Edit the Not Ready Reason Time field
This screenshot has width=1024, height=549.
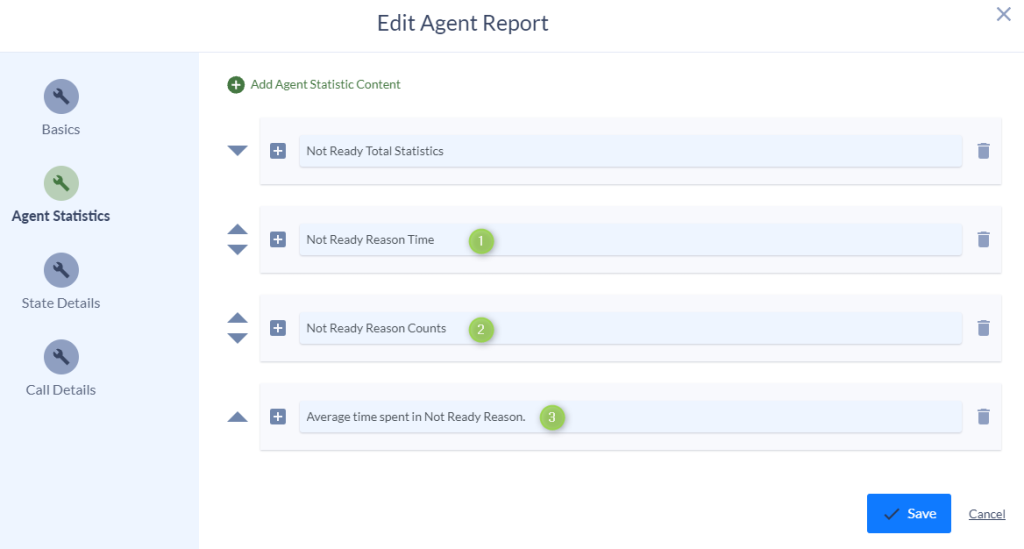coord(630,240)
